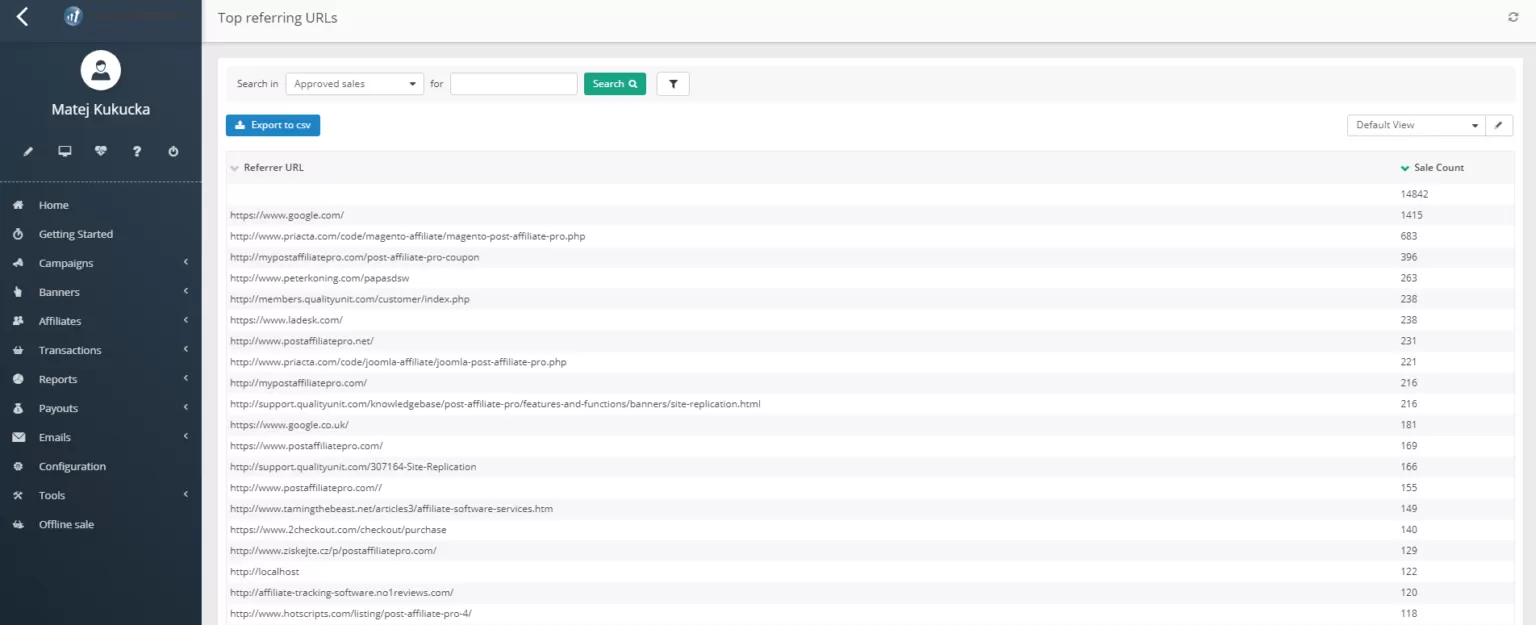
Task: Edit Default View using the pencil icon
Action: 1498,125
